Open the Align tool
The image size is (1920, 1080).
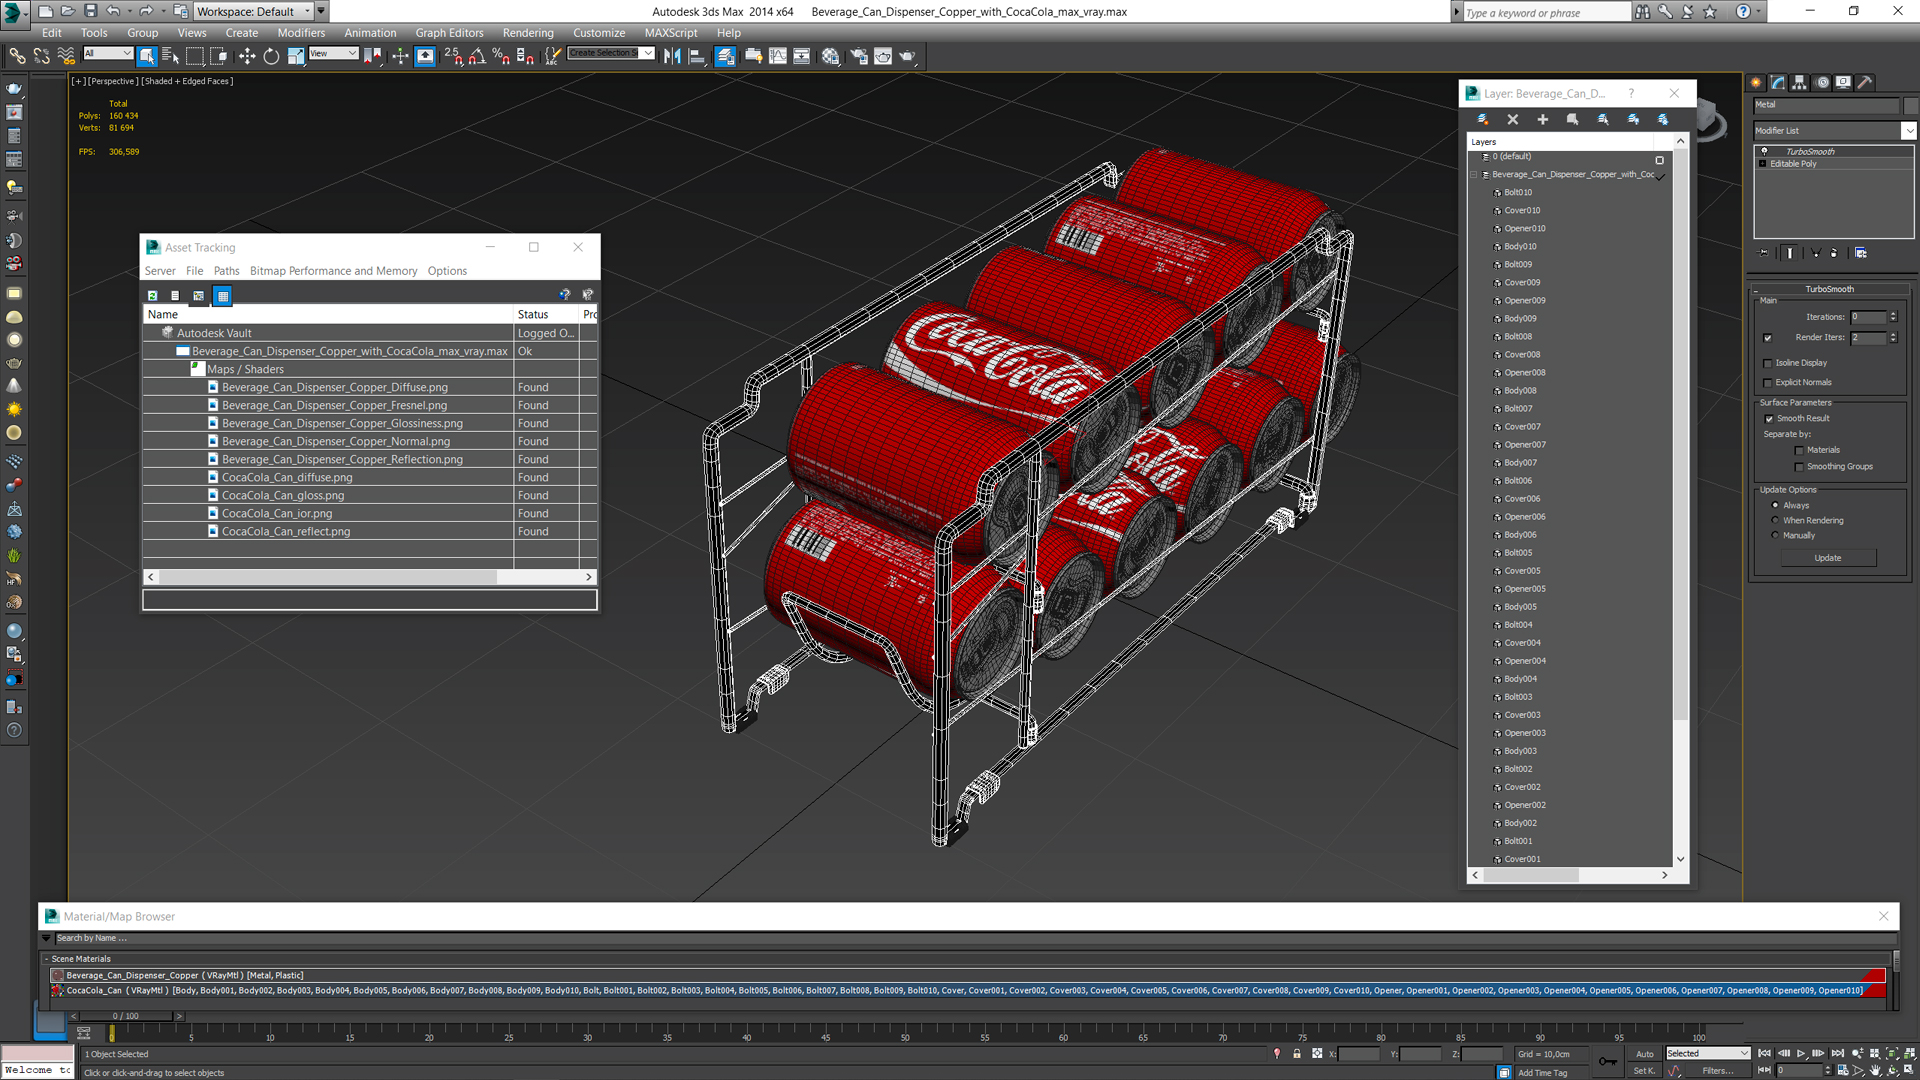[x=697, y=56]
